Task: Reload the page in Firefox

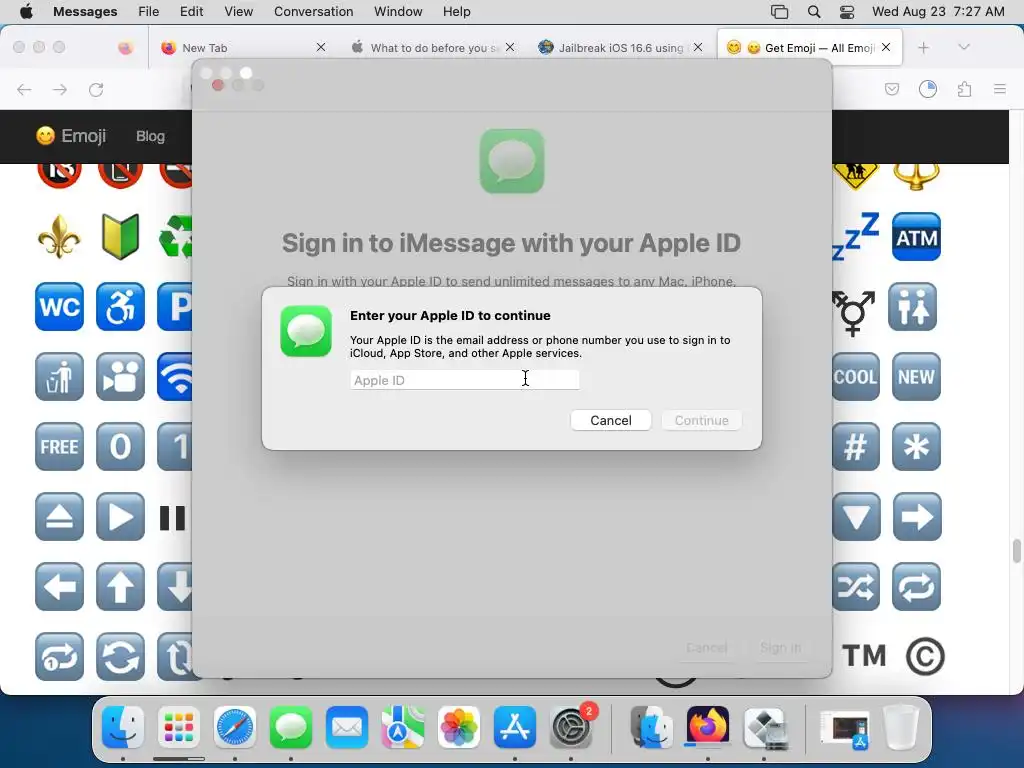Action: click(x=96, y=89)
